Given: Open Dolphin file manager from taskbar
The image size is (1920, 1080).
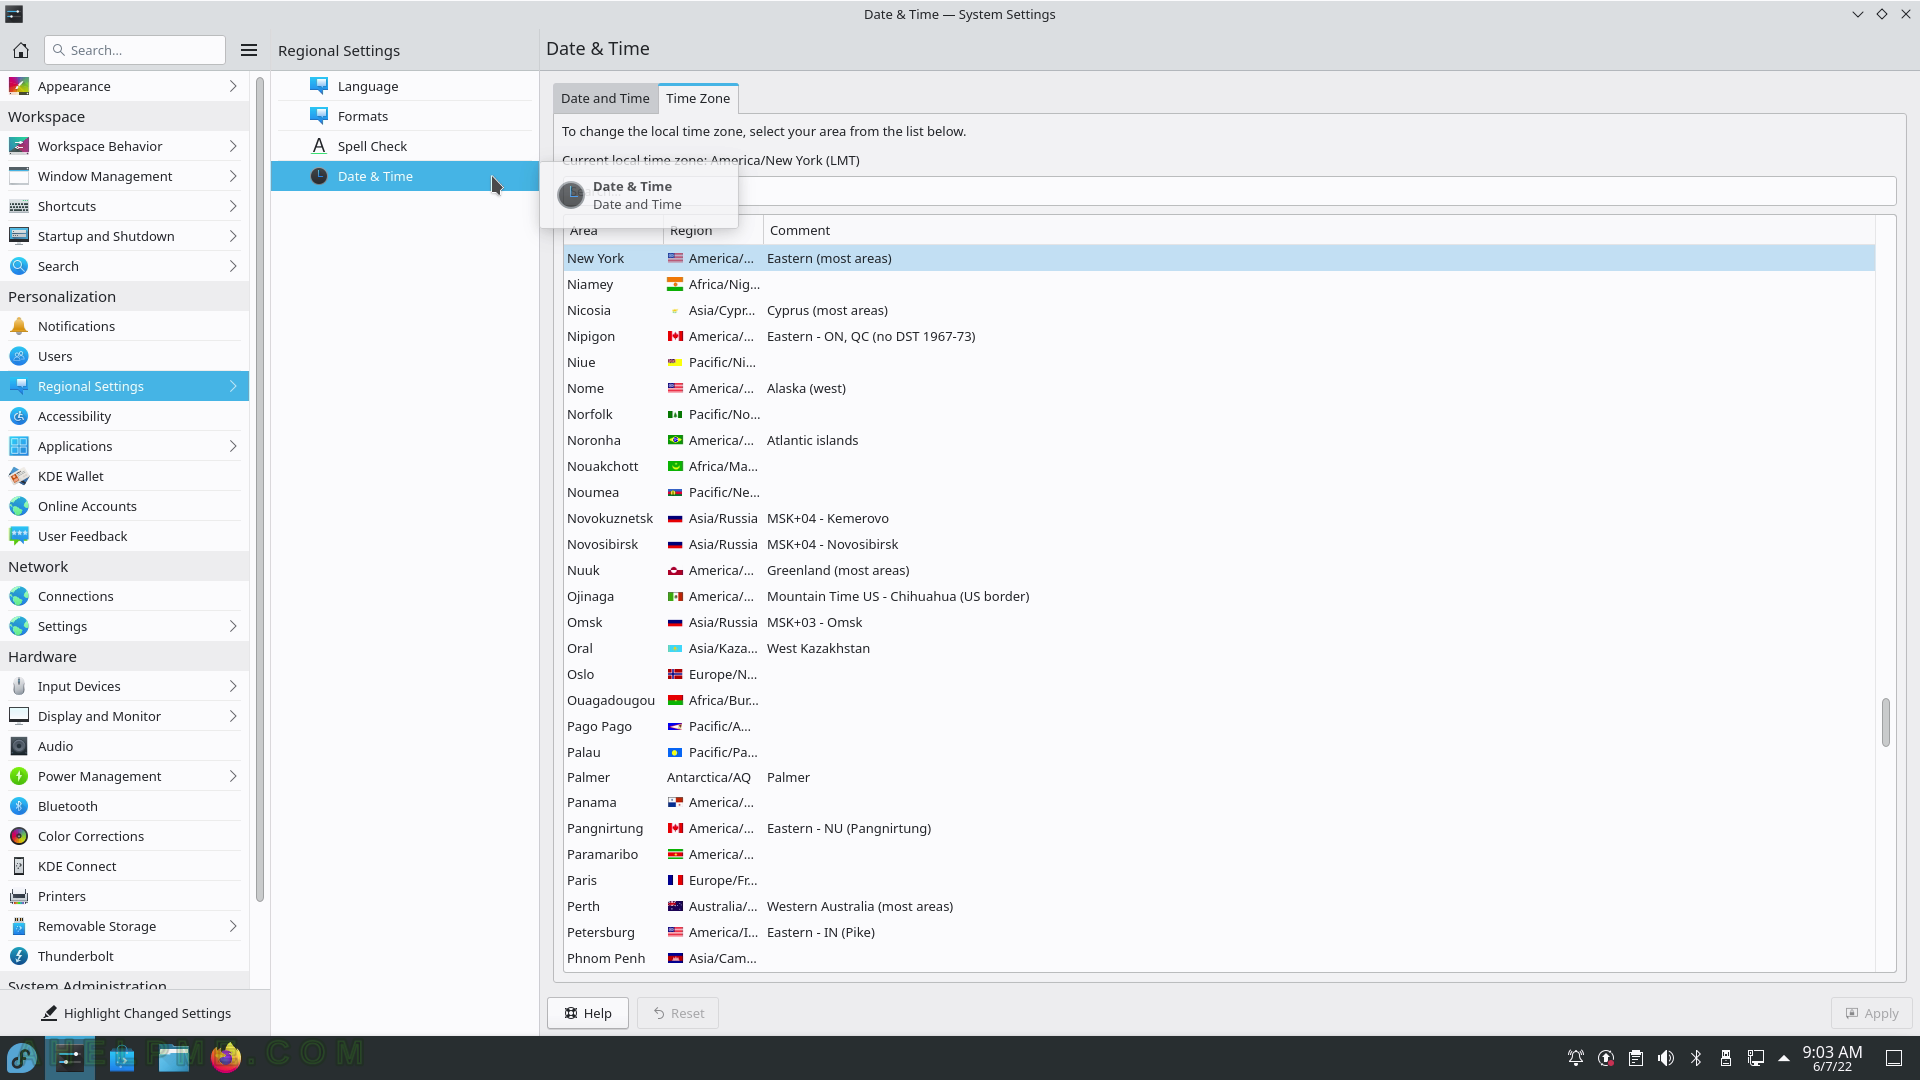Looking at the screenshot, I should [x=174, y=1057].
